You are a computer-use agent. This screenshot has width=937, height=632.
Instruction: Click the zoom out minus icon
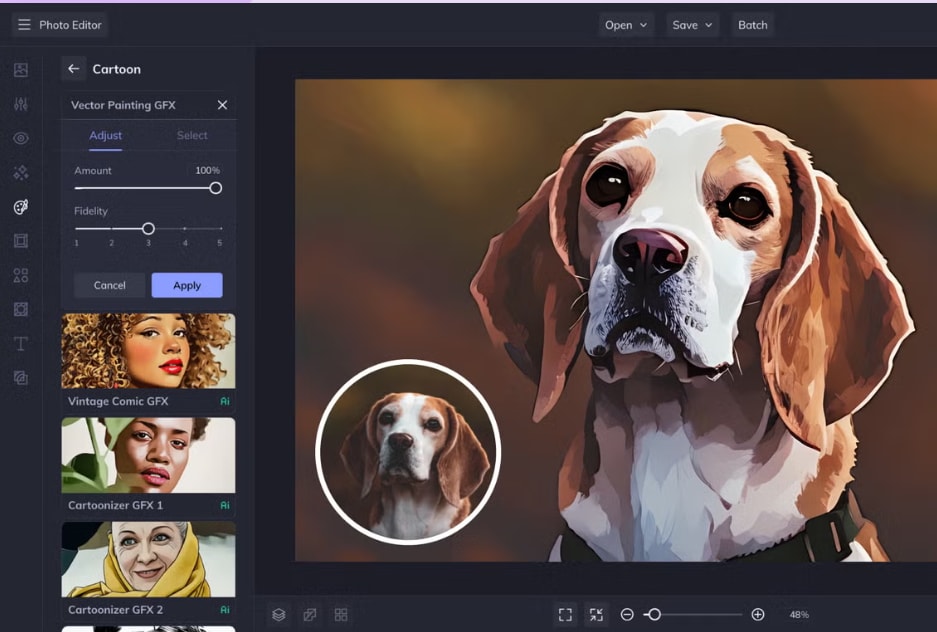tap(627, 614)
